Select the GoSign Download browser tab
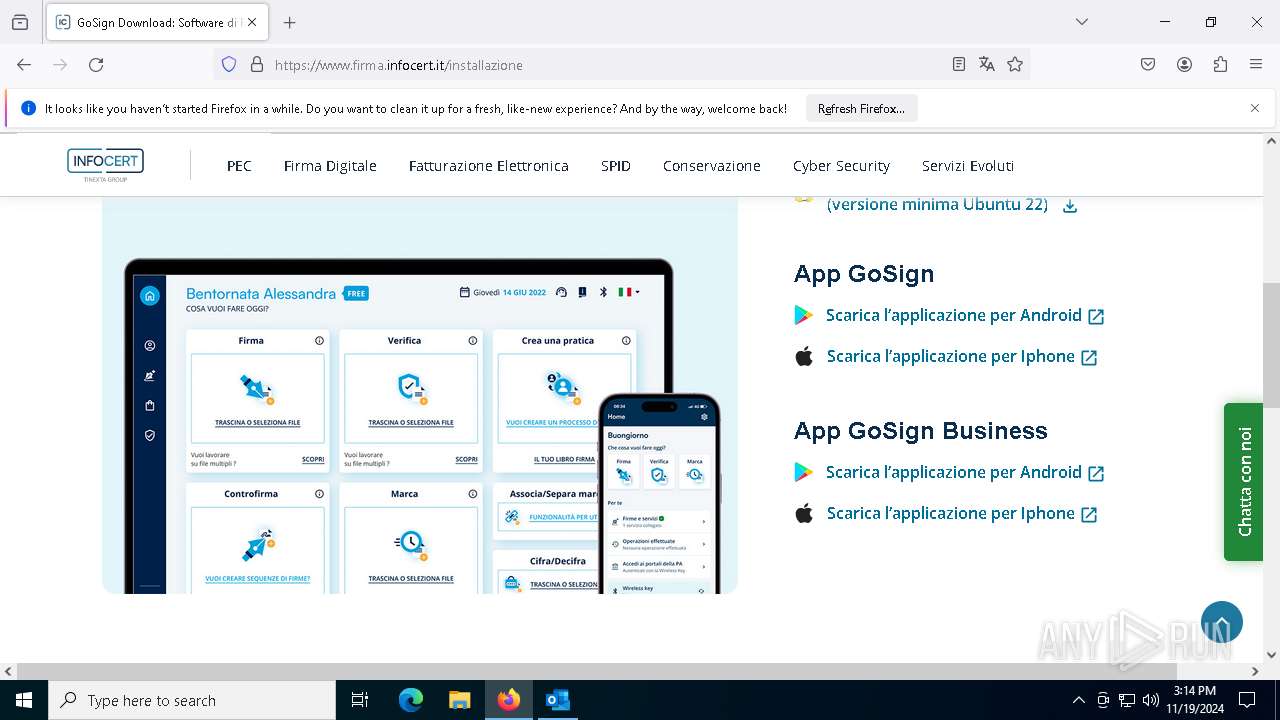1280x720 pixels. coord(157,22)
